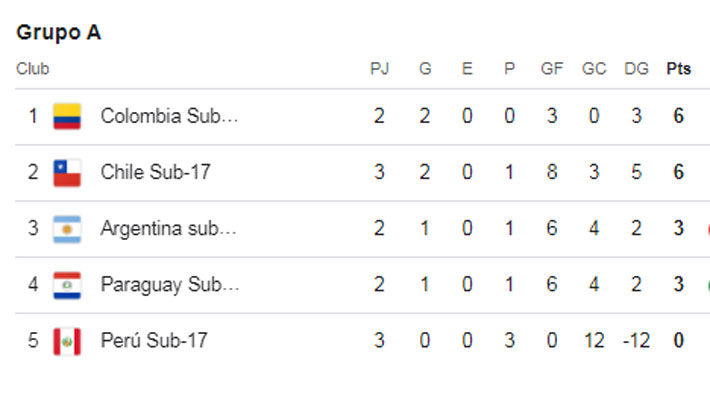Click the GF column header
The height and width of the screenshot is (399, 710).
tap(552, 69)
